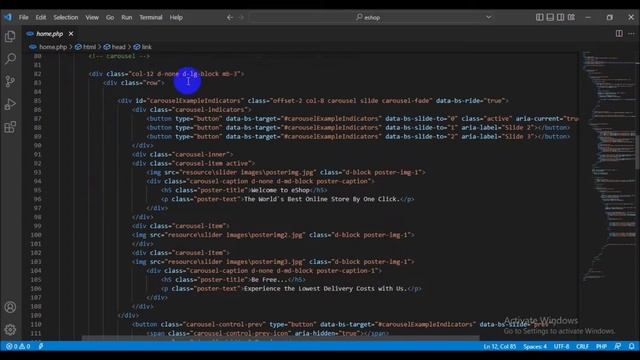Click line number 85 in the gutter
Viewport: 640px width, 360px height.
point(37,101)
